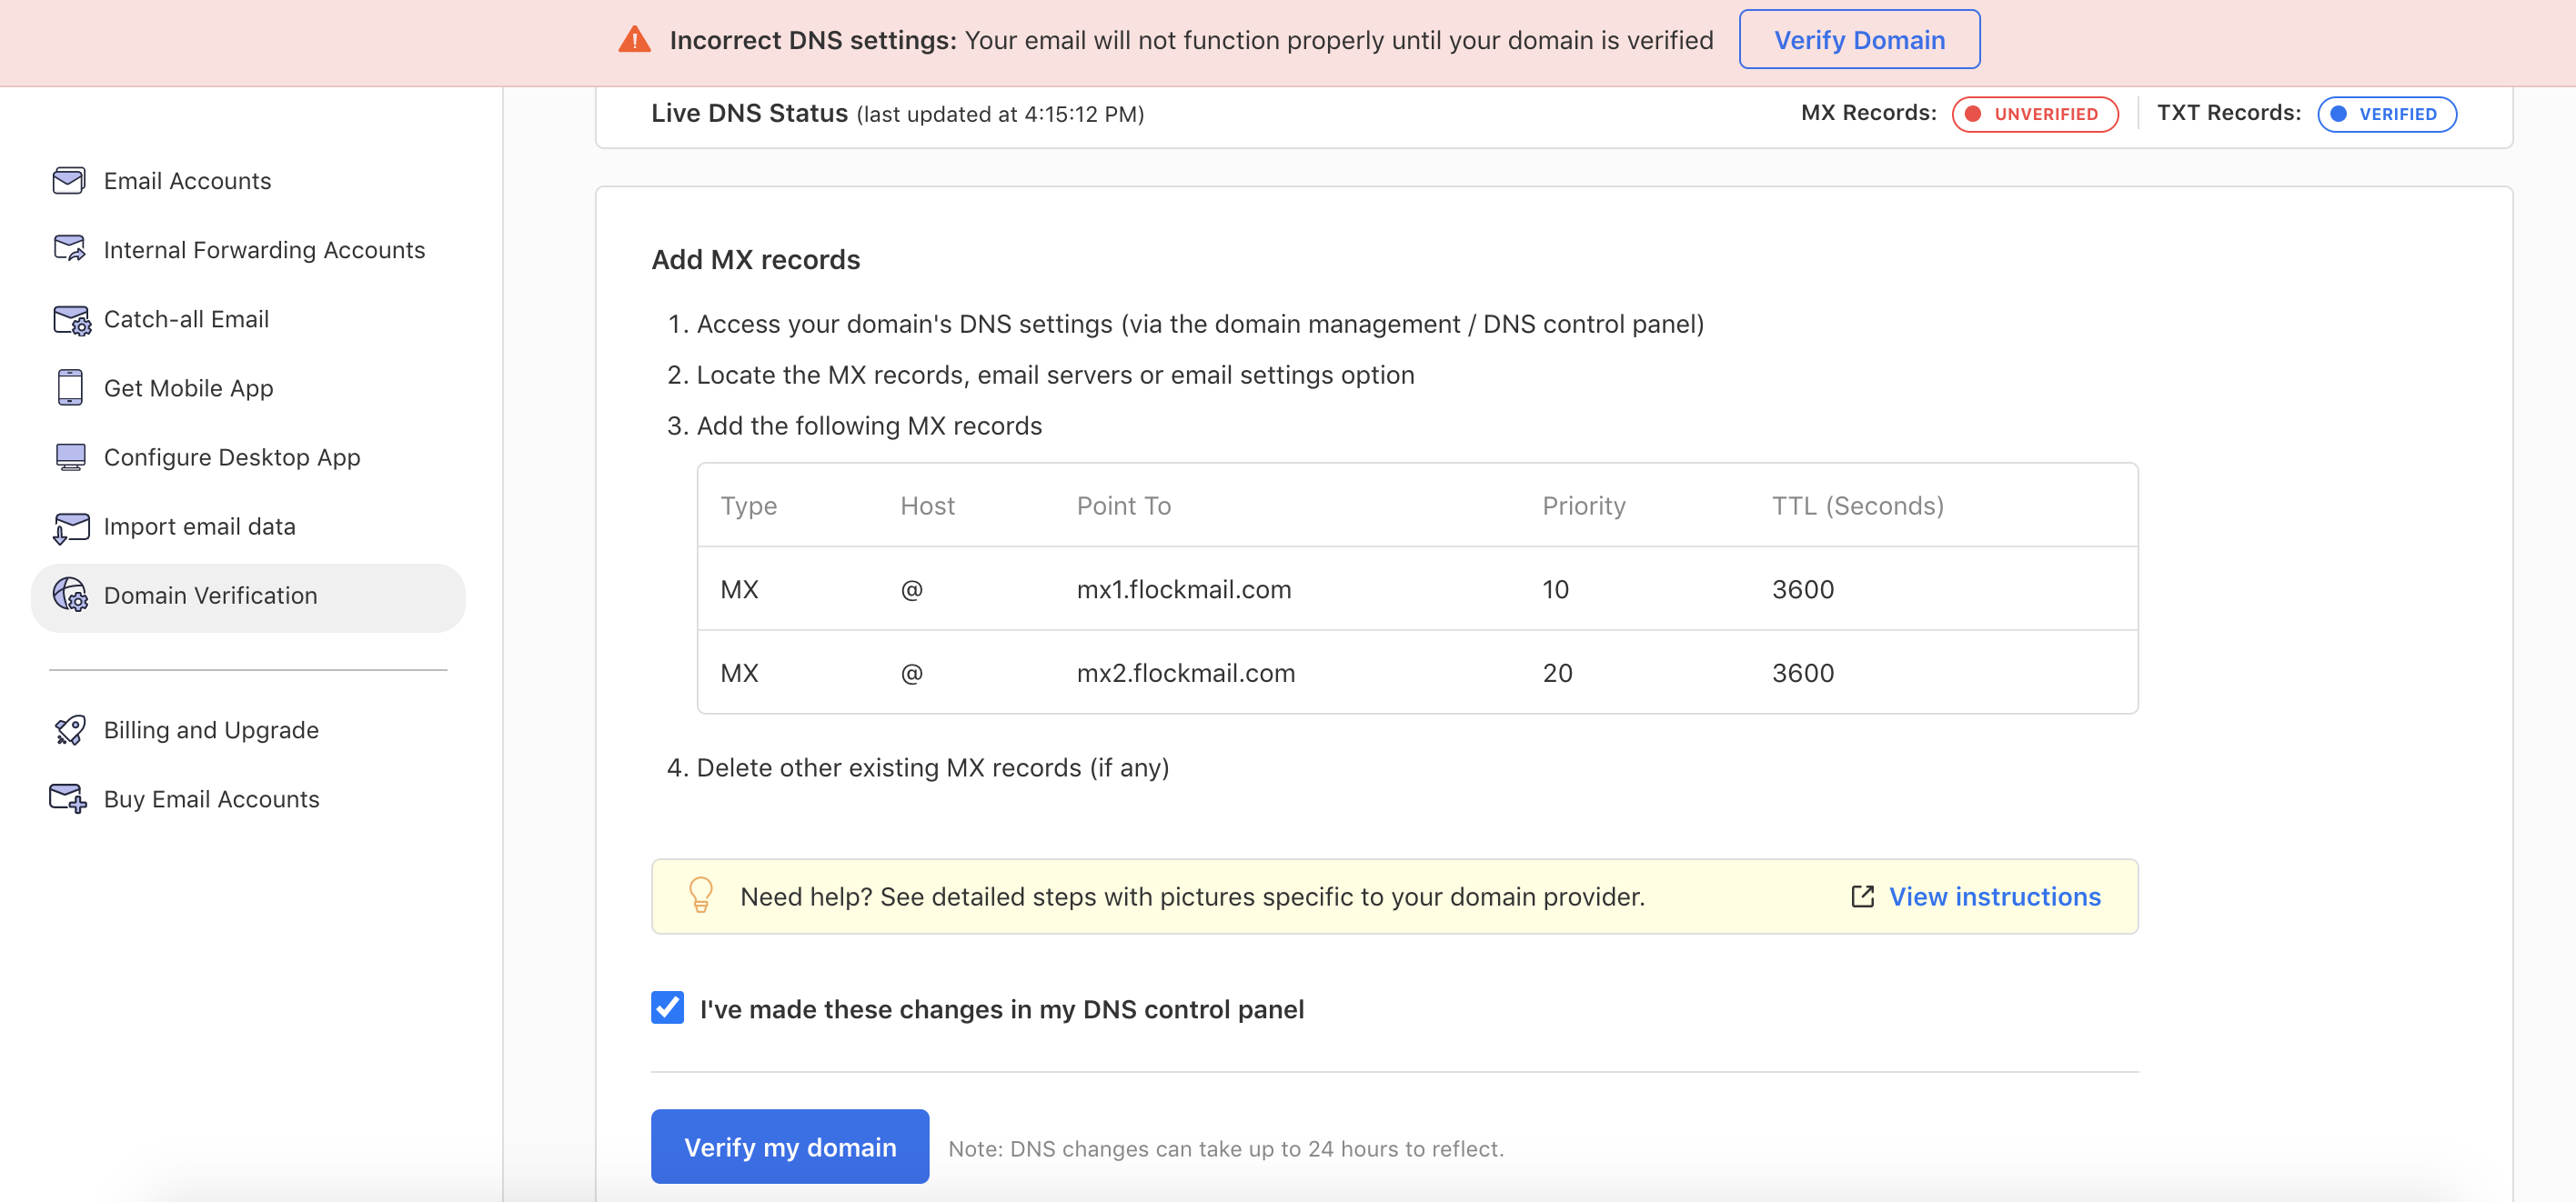Click the Buy Email Accounts plus envelope icon
This screenshot has height=1202, width=2576.
[x=68, y=799]
